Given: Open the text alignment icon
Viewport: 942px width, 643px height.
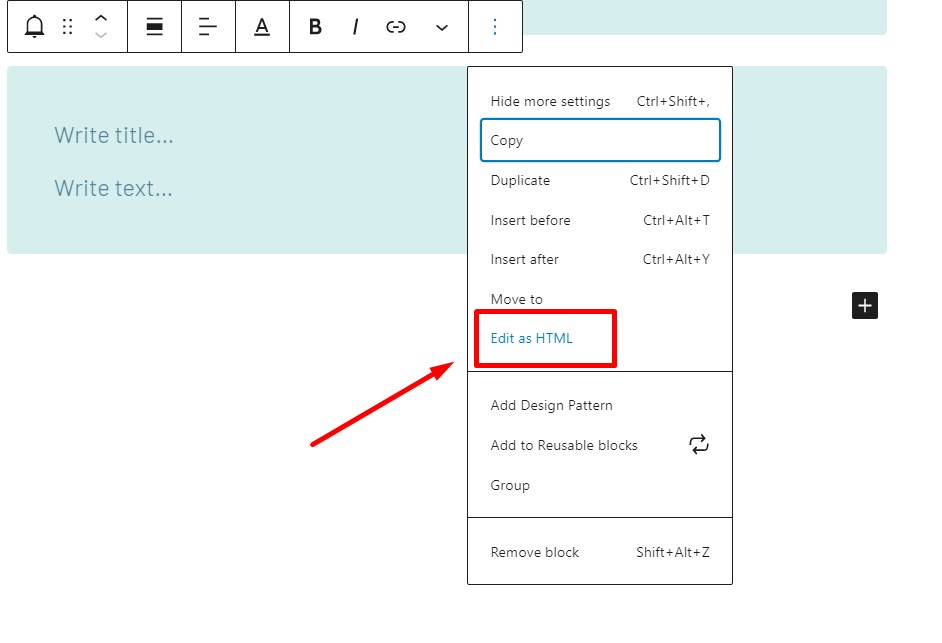Looking at the screenshot, I should point(208,26).
